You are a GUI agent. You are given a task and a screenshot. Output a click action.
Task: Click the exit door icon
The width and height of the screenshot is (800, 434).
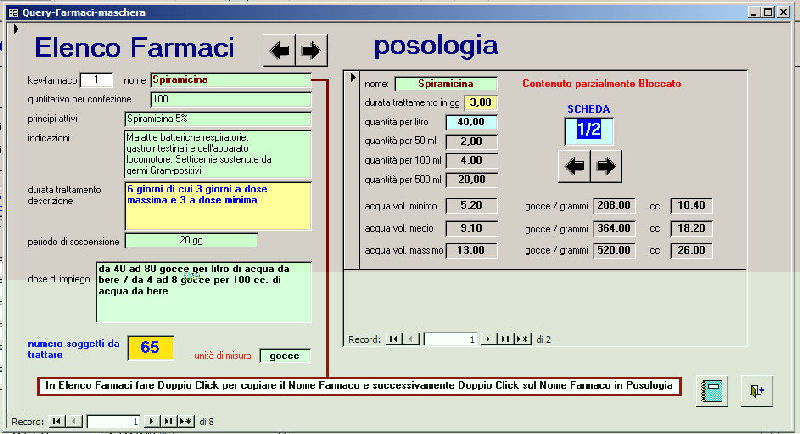pos(757,390)
